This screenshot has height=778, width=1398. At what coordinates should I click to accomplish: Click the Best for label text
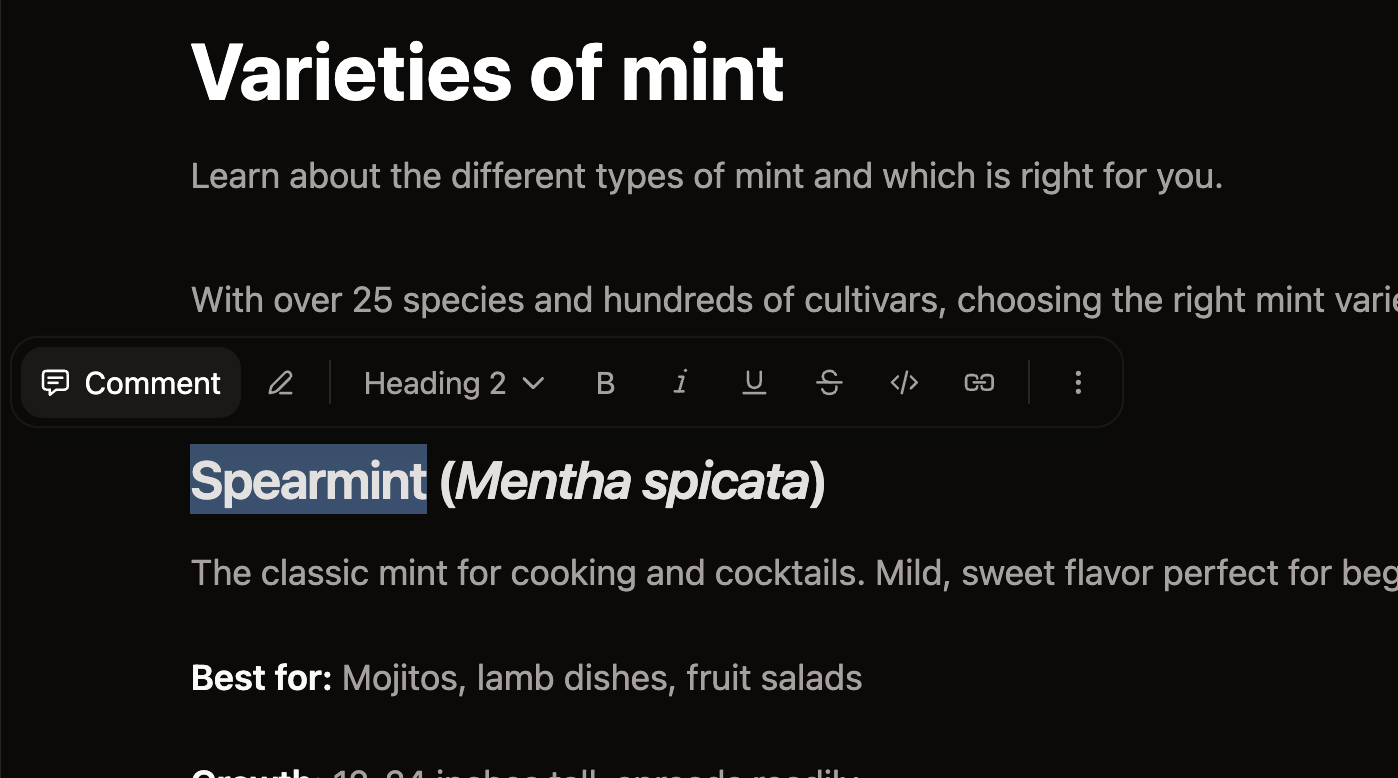[261, 677]
